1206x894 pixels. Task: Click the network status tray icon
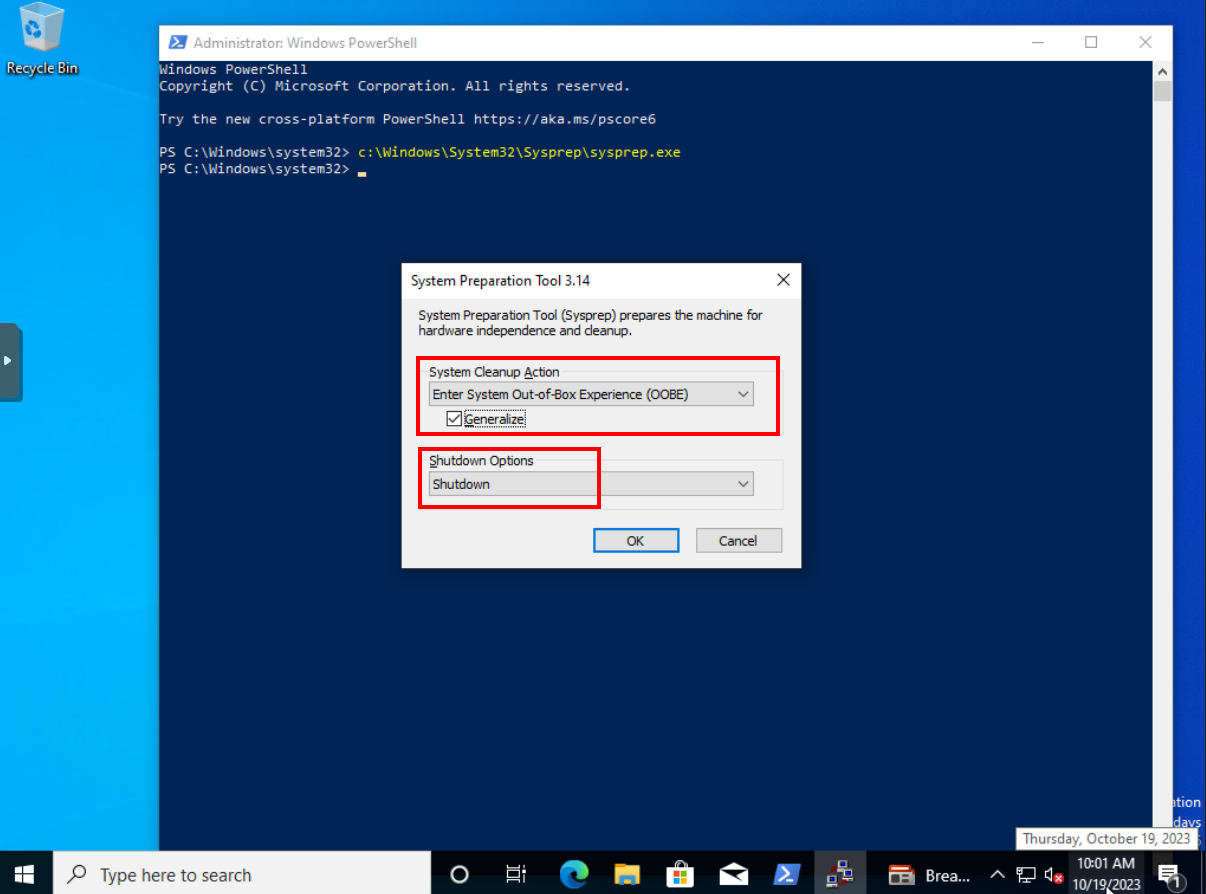tap(1026, 875)
